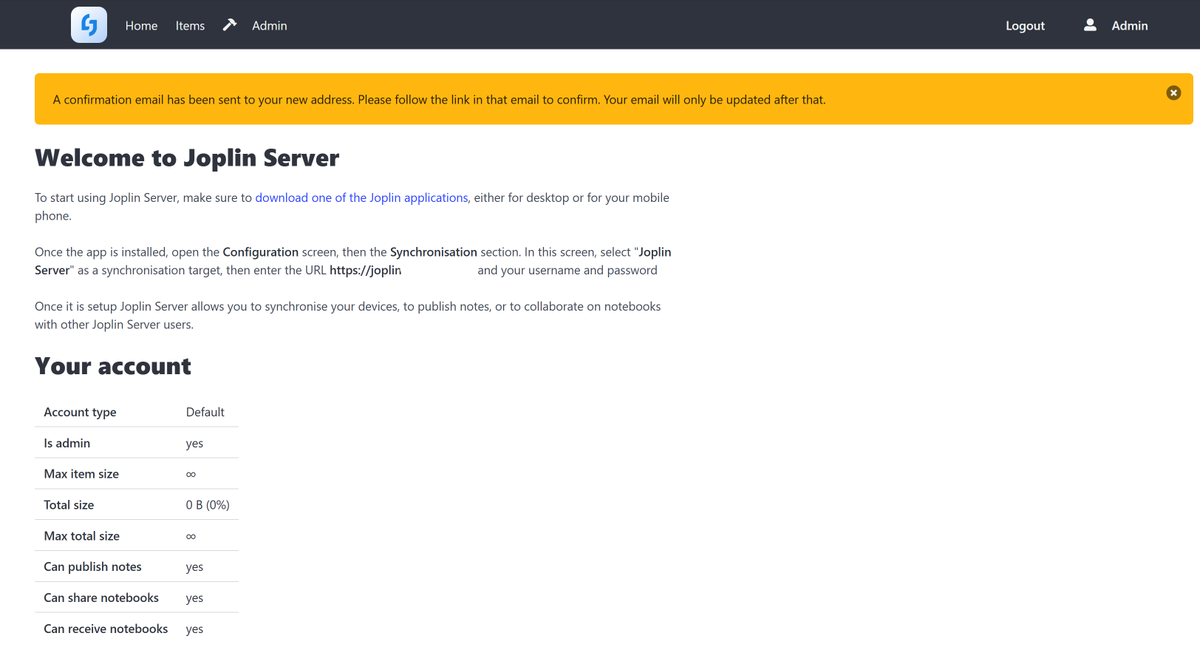Screen dimensions: 1200x653
Task: Select the 'Max total size' label
Action: [x=82, y=536]
